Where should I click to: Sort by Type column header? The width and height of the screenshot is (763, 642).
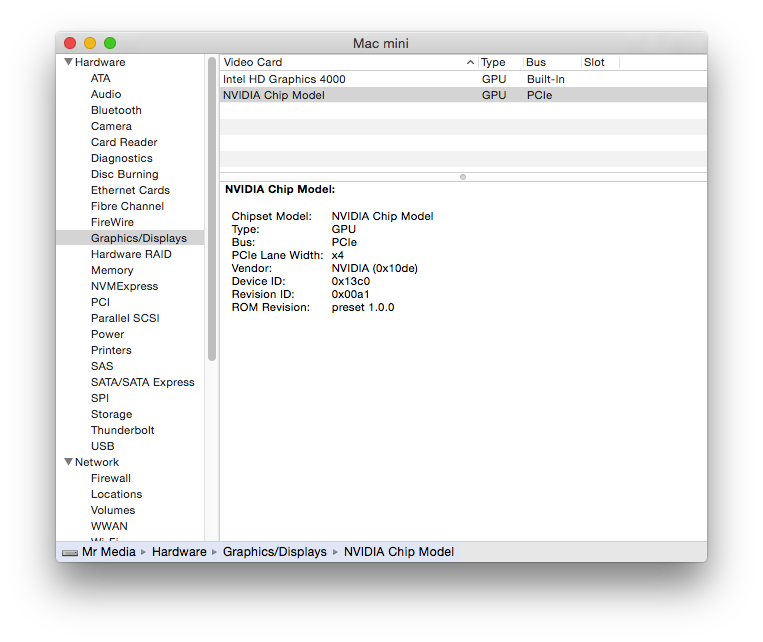[501, 62]
